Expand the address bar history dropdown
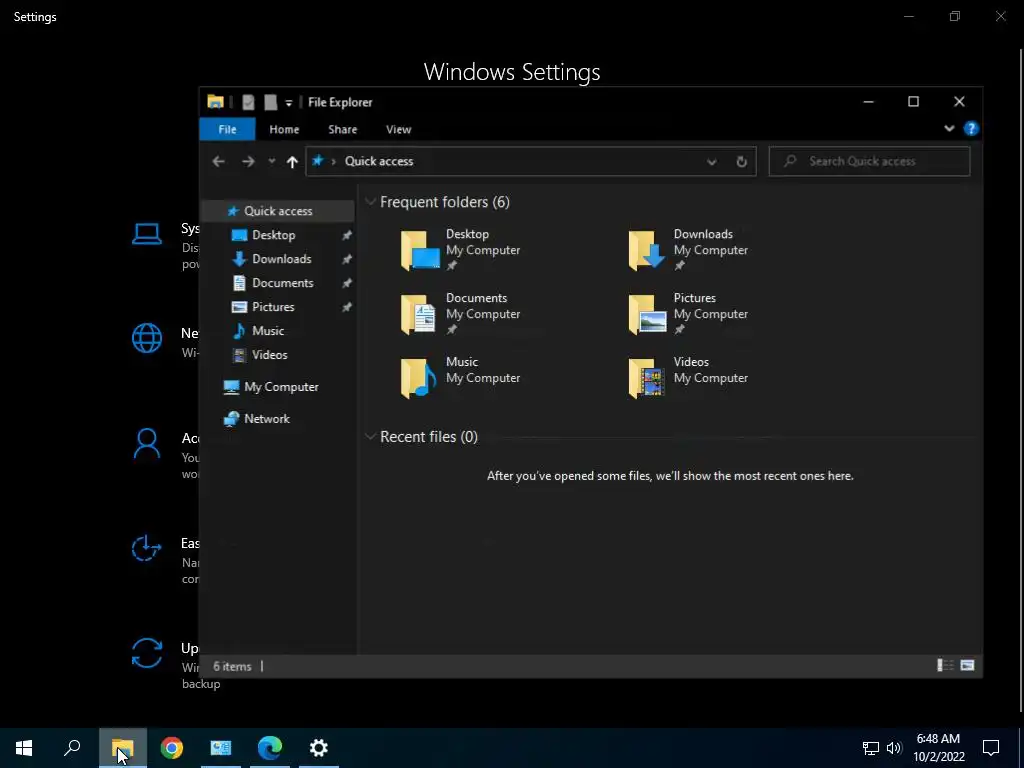Viewport: 1024px width, 768px height. (711, 161)
